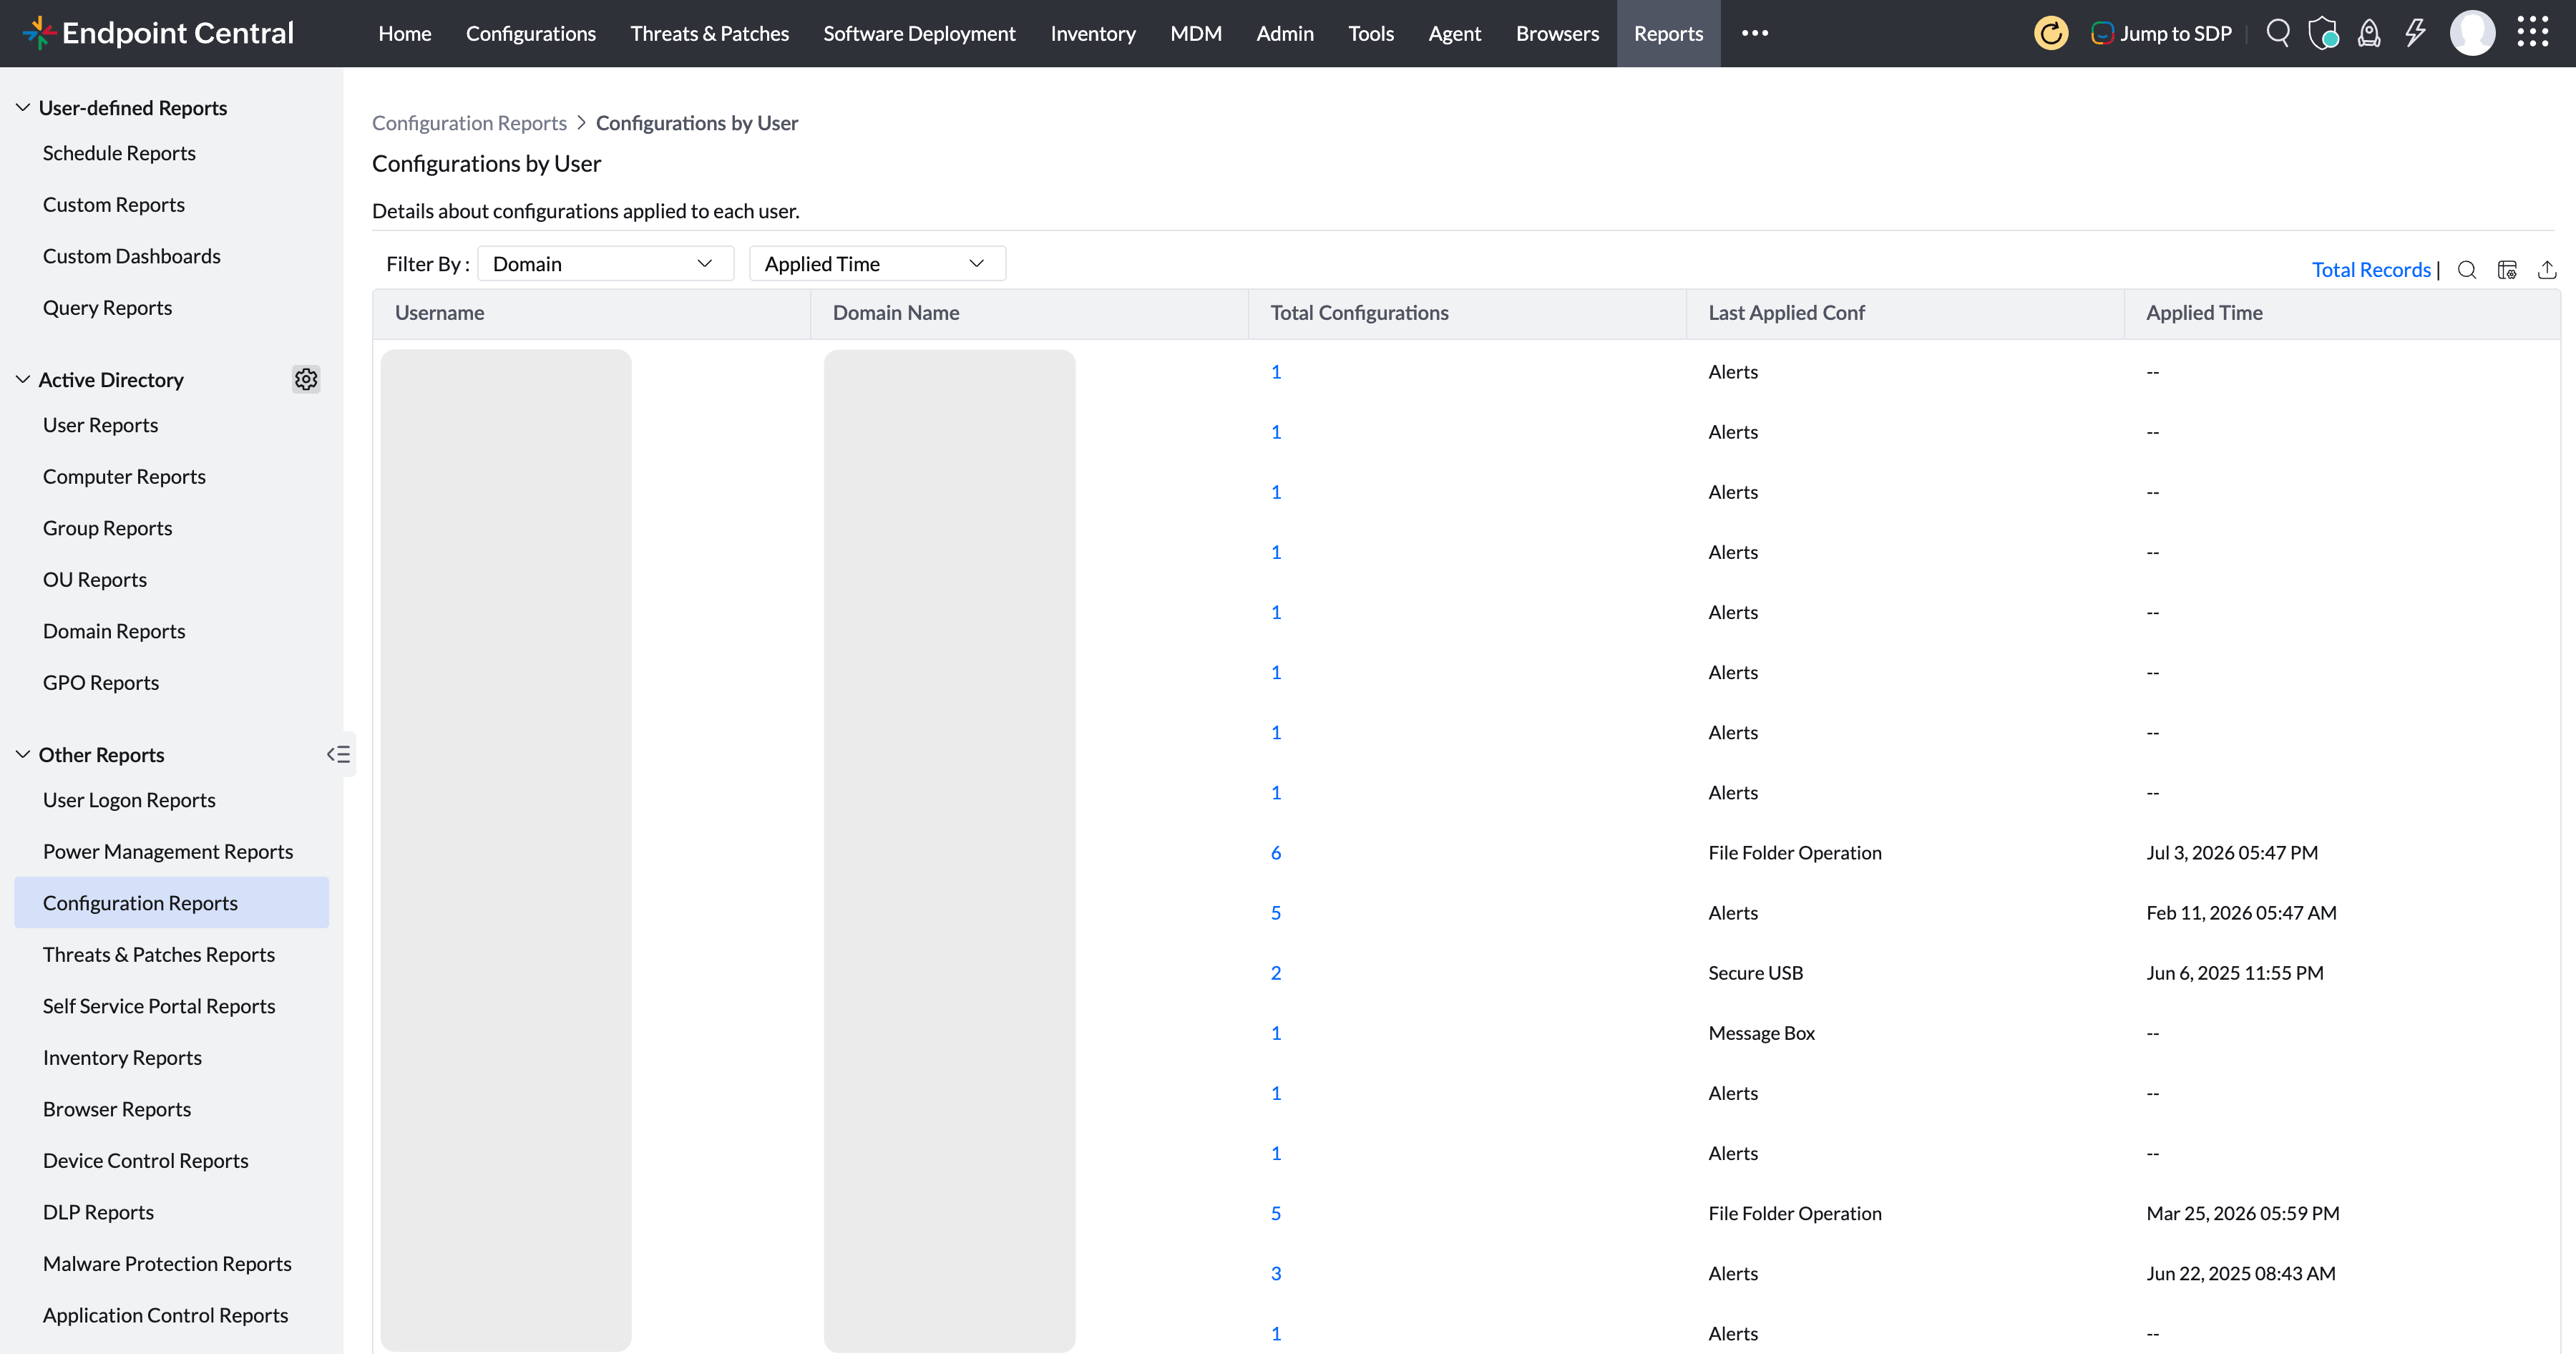Screen dimensions: 2576x1354
Task: Open Browser Reports in sidebar
Action: tap(116, 1109)
